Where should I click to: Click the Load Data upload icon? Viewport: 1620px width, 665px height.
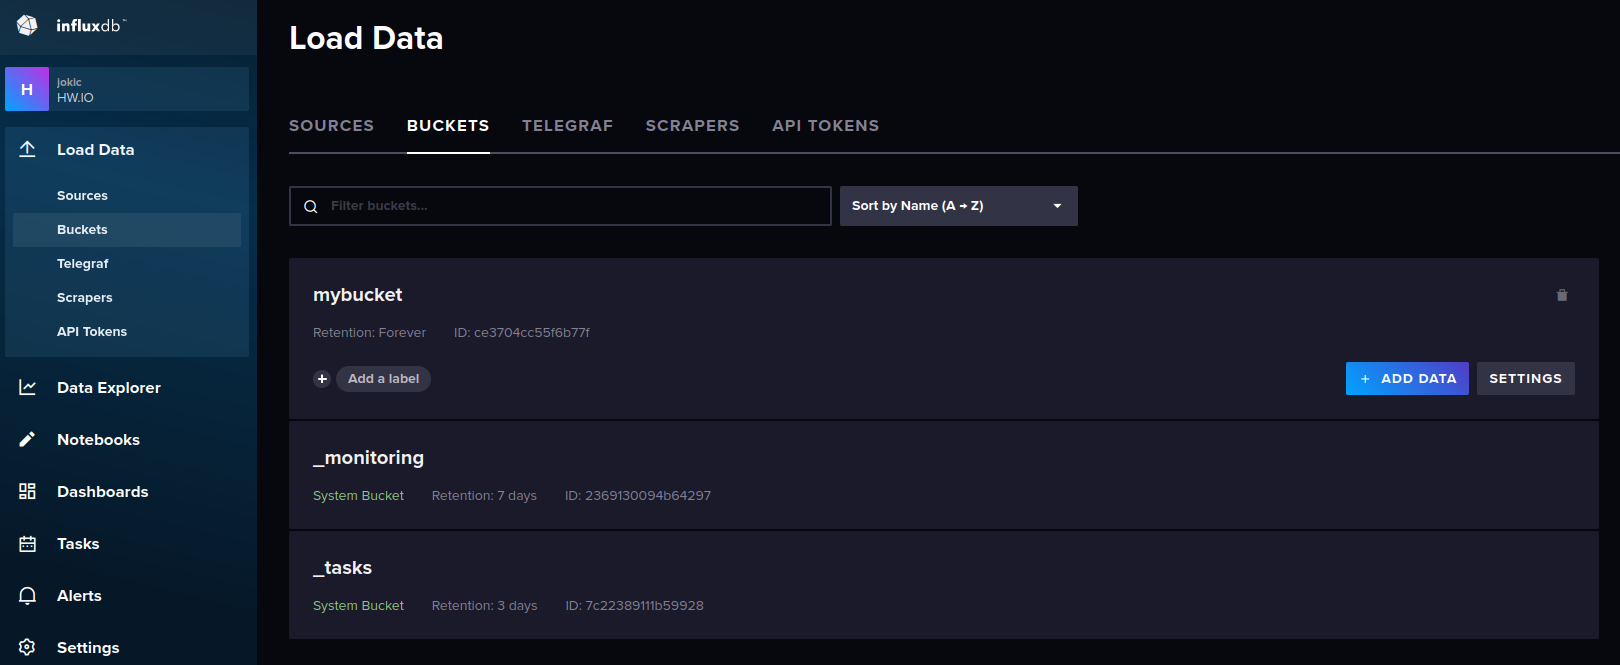pos(27,149)
